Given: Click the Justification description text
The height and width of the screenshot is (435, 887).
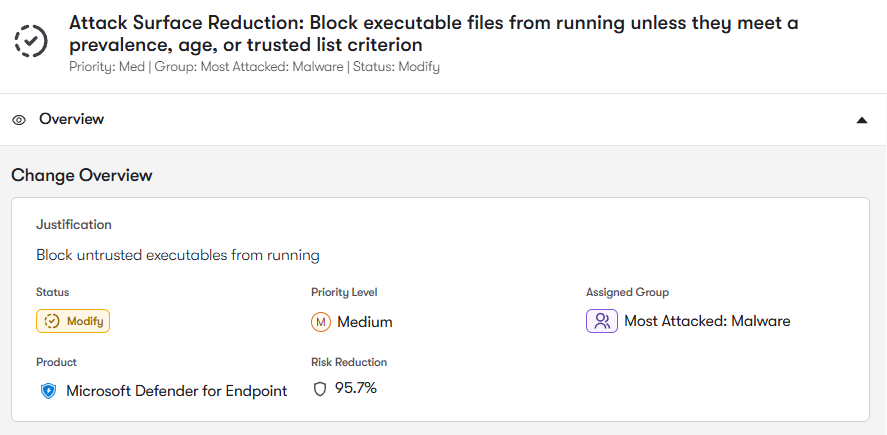Looking at the screenshot, I should [x=178, y=255].
